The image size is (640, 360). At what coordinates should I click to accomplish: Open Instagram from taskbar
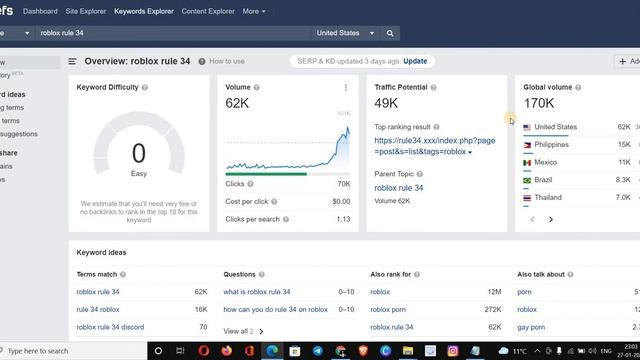click(453, 351)
